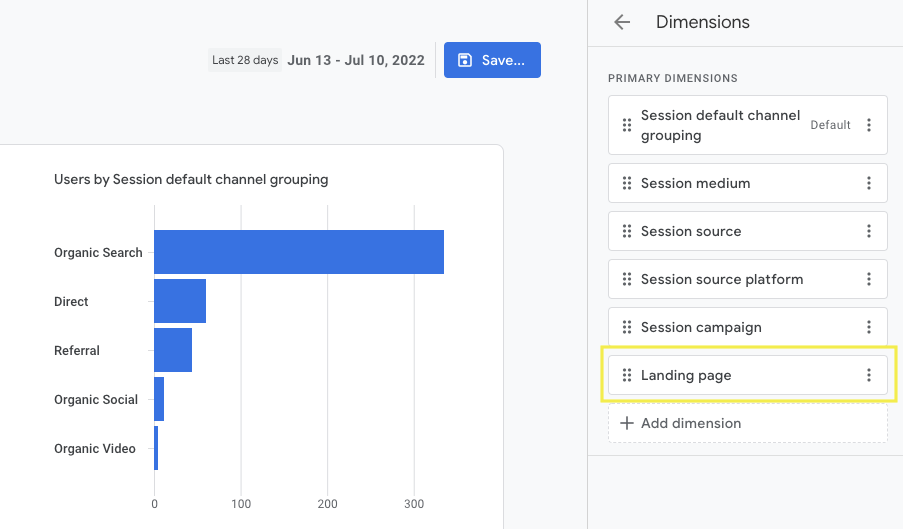Click the Organic Search bar in chart
903x529 pixels.
tap(298, 252)
